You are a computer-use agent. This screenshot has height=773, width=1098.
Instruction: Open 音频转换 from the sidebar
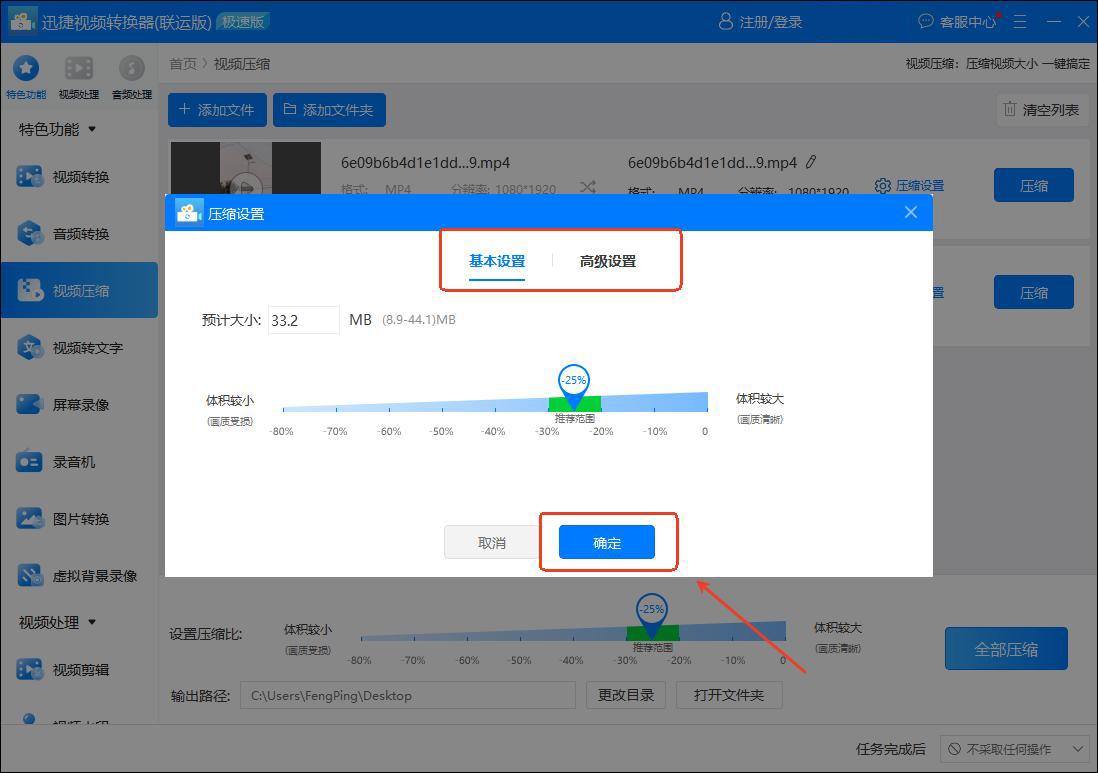[x=30, y=234]
